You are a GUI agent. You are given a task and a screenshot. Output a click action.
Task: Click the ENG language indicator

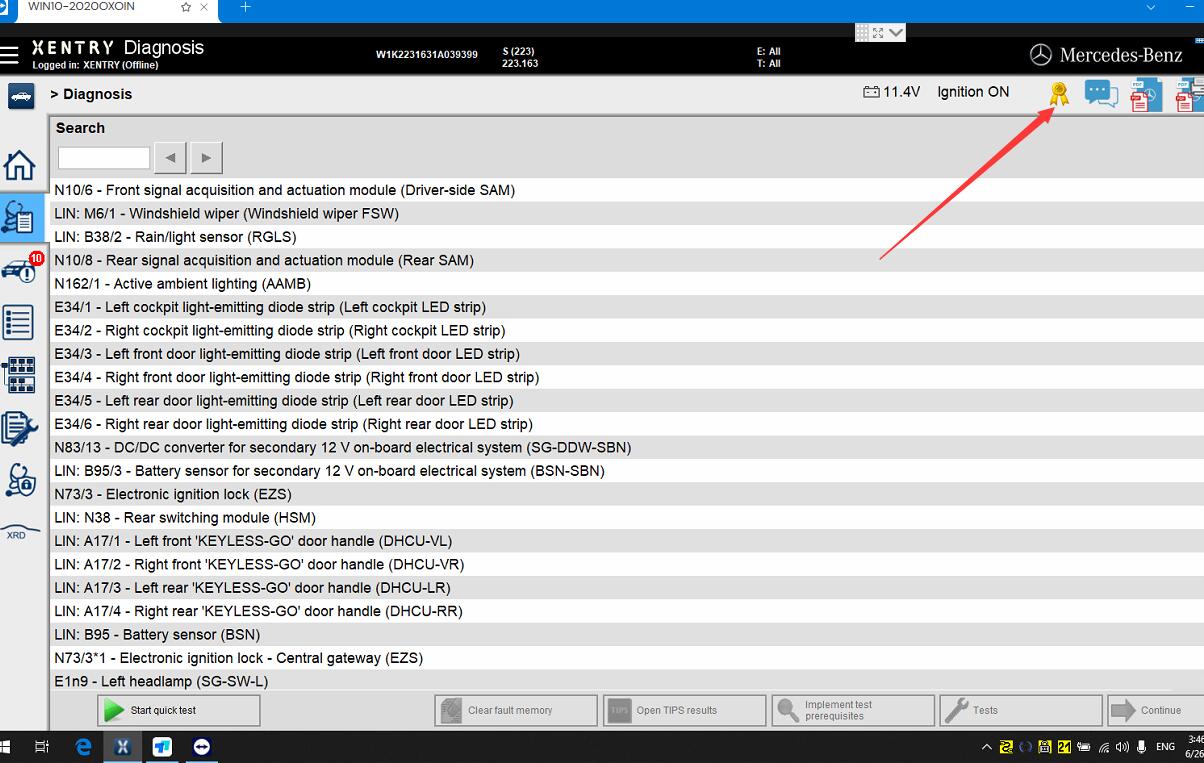coord(1166,747)
